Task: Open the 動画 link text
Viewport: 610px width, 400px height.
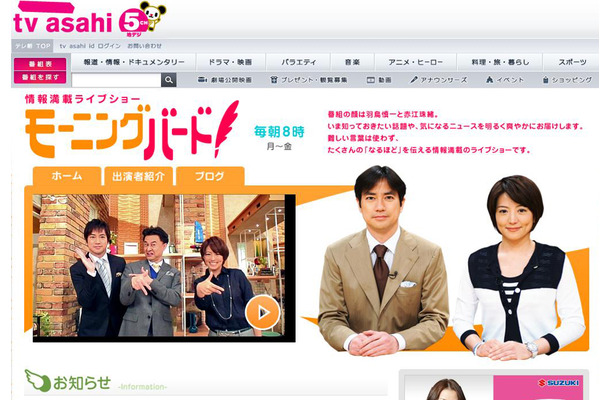Action: tap(385, 80)
